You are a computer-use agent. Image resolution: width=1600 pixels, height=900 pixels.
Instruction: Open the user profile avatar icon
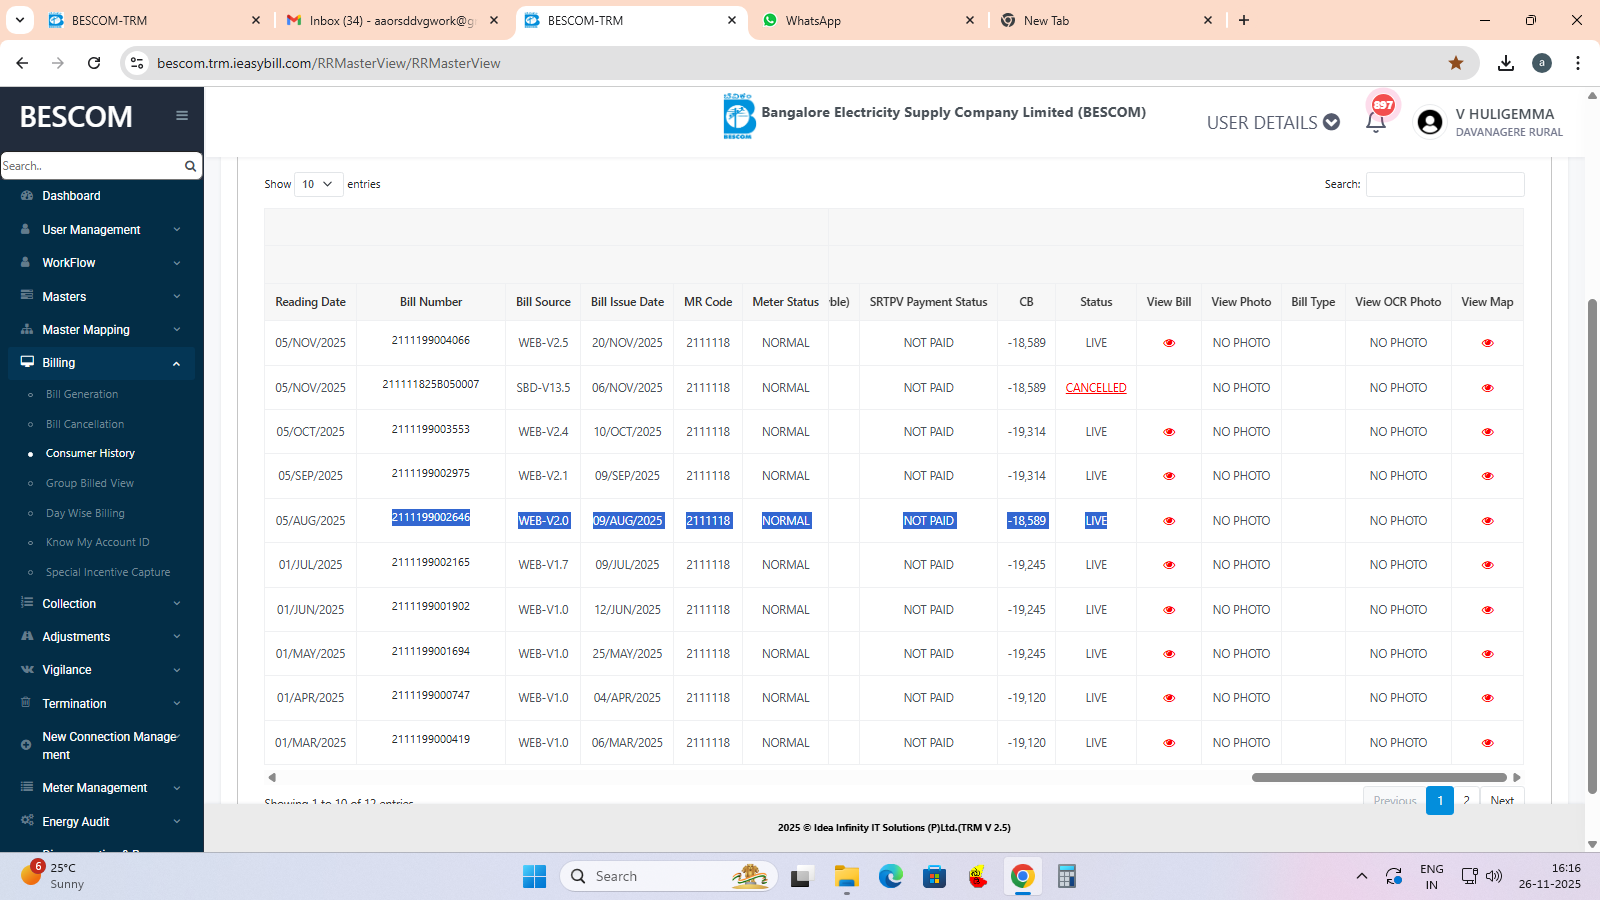click(1430, 122)
